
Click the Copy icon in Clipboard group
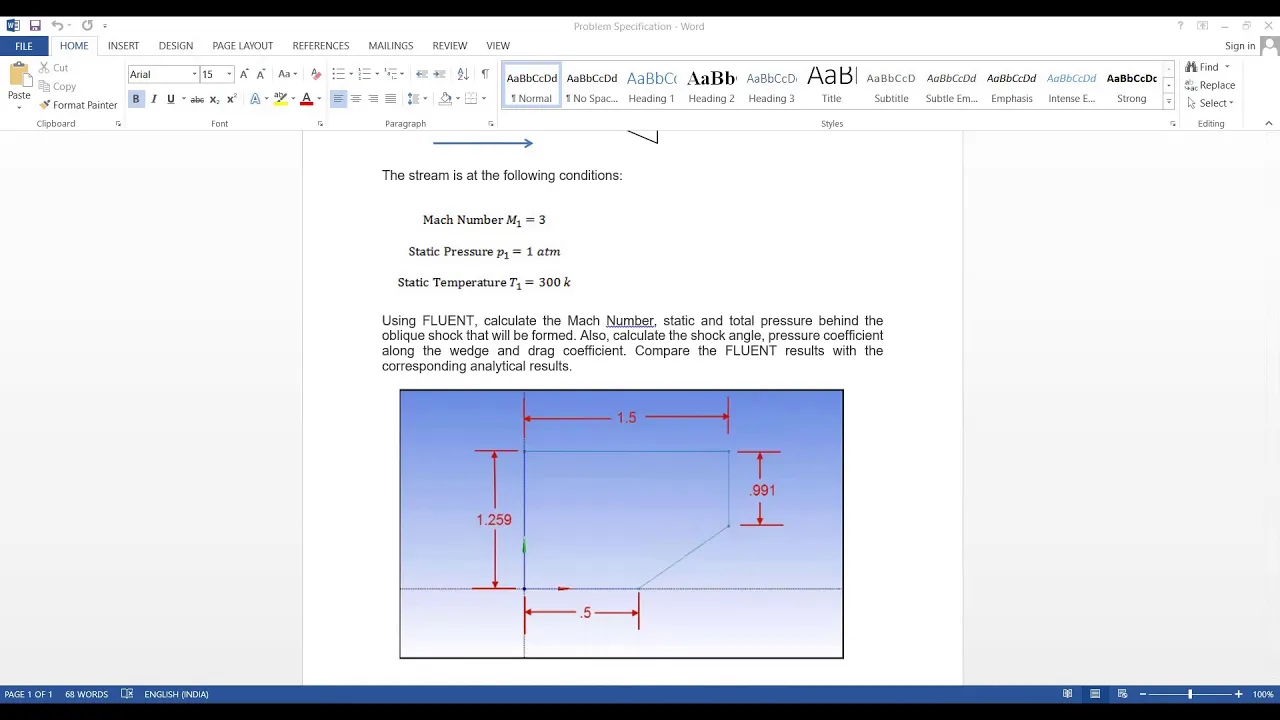click(44, 86)
